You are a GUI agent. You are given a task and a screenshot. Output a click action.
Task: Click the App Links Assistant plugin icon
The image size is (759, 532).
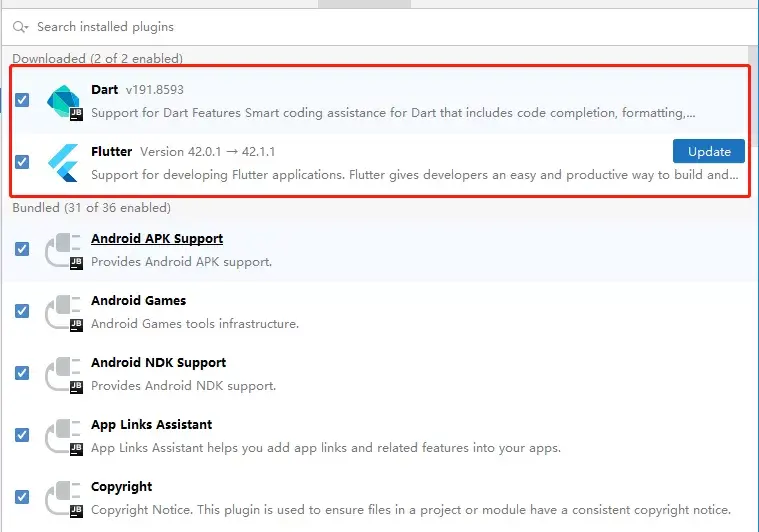(64, 435)
